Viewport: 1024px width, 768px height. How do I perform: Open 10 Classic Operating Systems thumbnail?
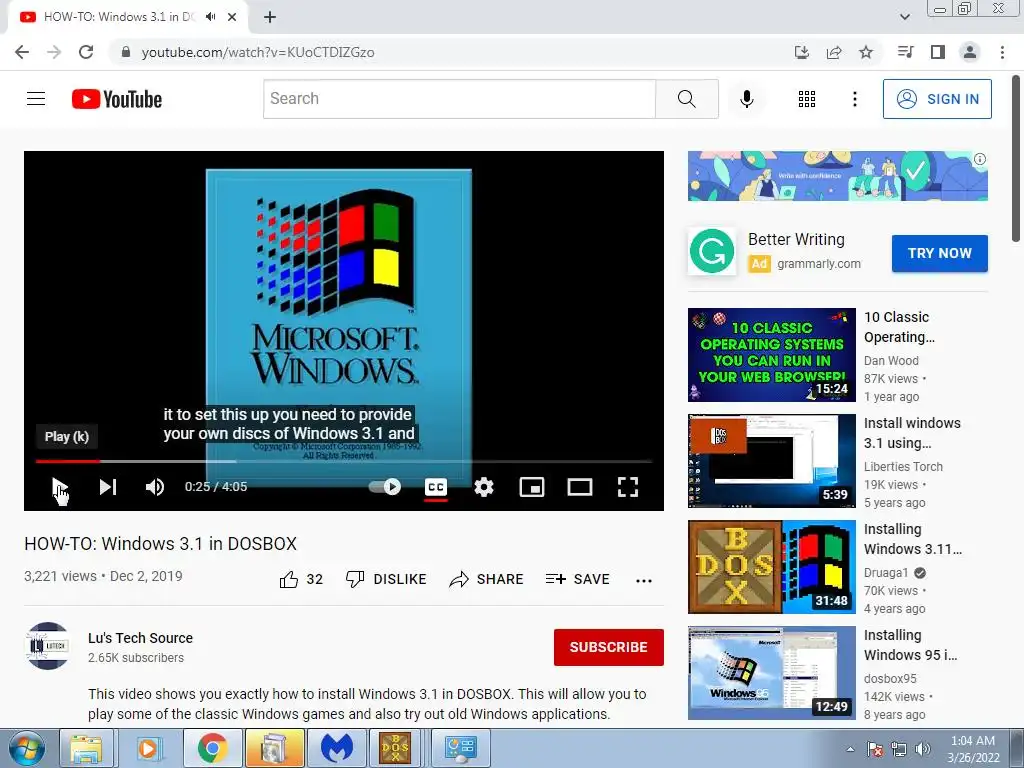tap(771, 355)
